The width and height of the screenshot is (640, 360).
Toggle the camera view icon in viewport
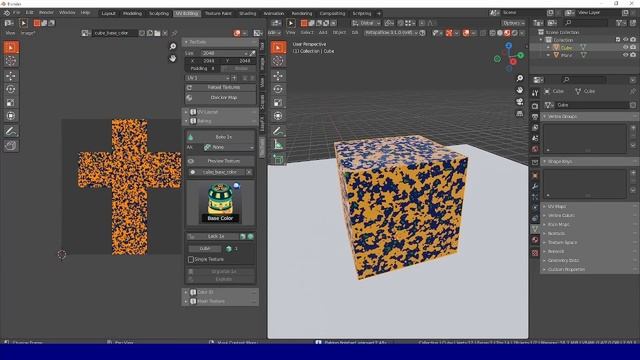(x=520, y=101)
